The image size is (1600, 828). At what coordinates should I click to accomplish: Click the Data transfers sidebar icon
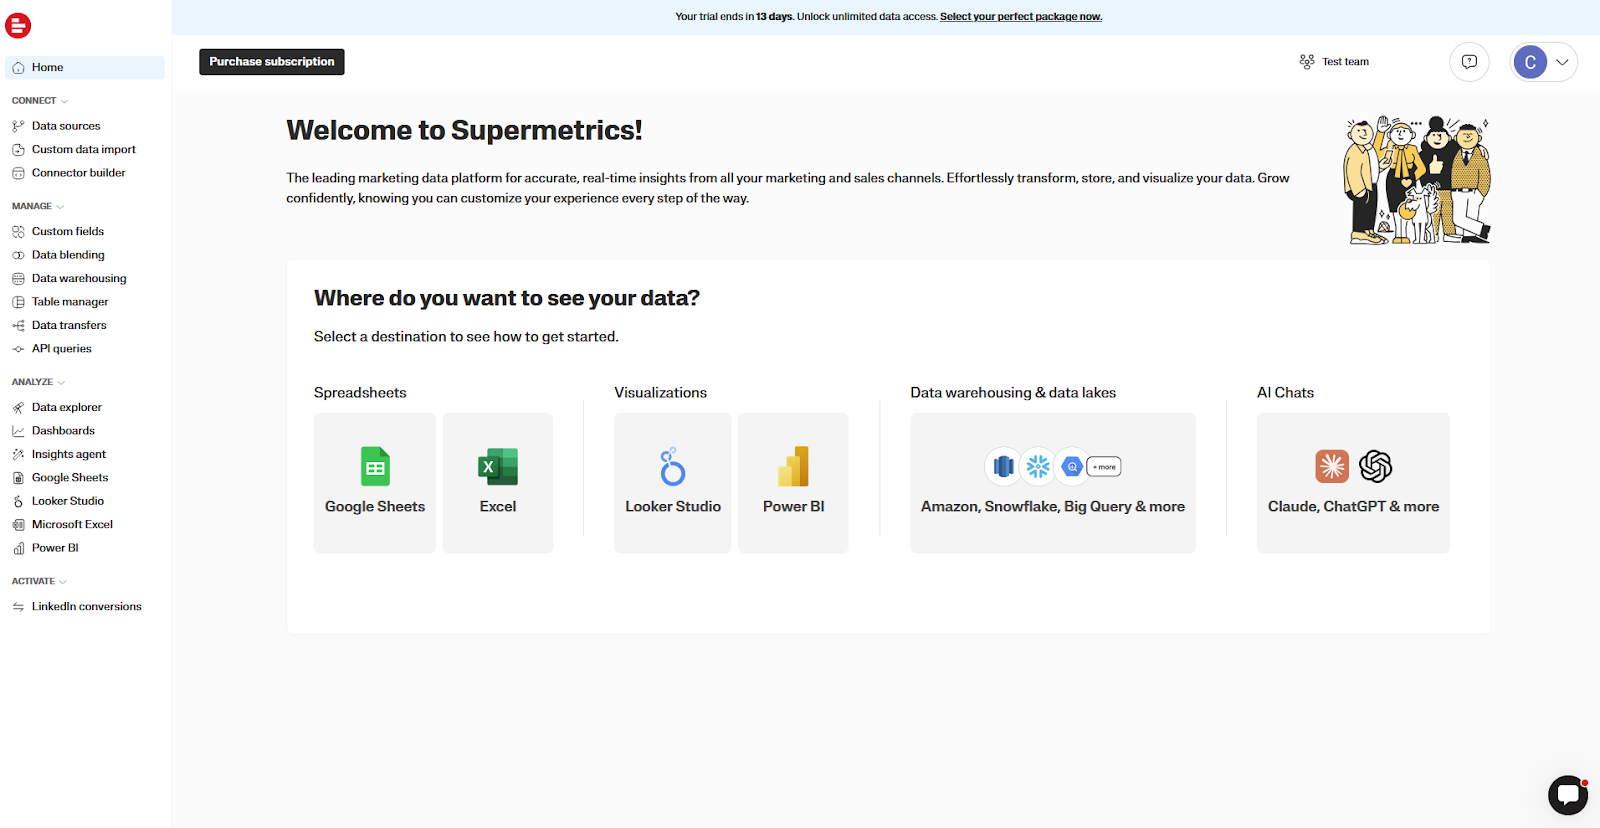click(18, 325)
